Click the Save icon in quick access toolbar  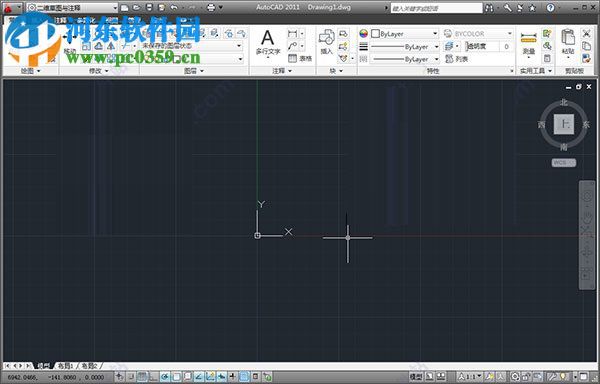pyautogui.click(x=149, y=7)
